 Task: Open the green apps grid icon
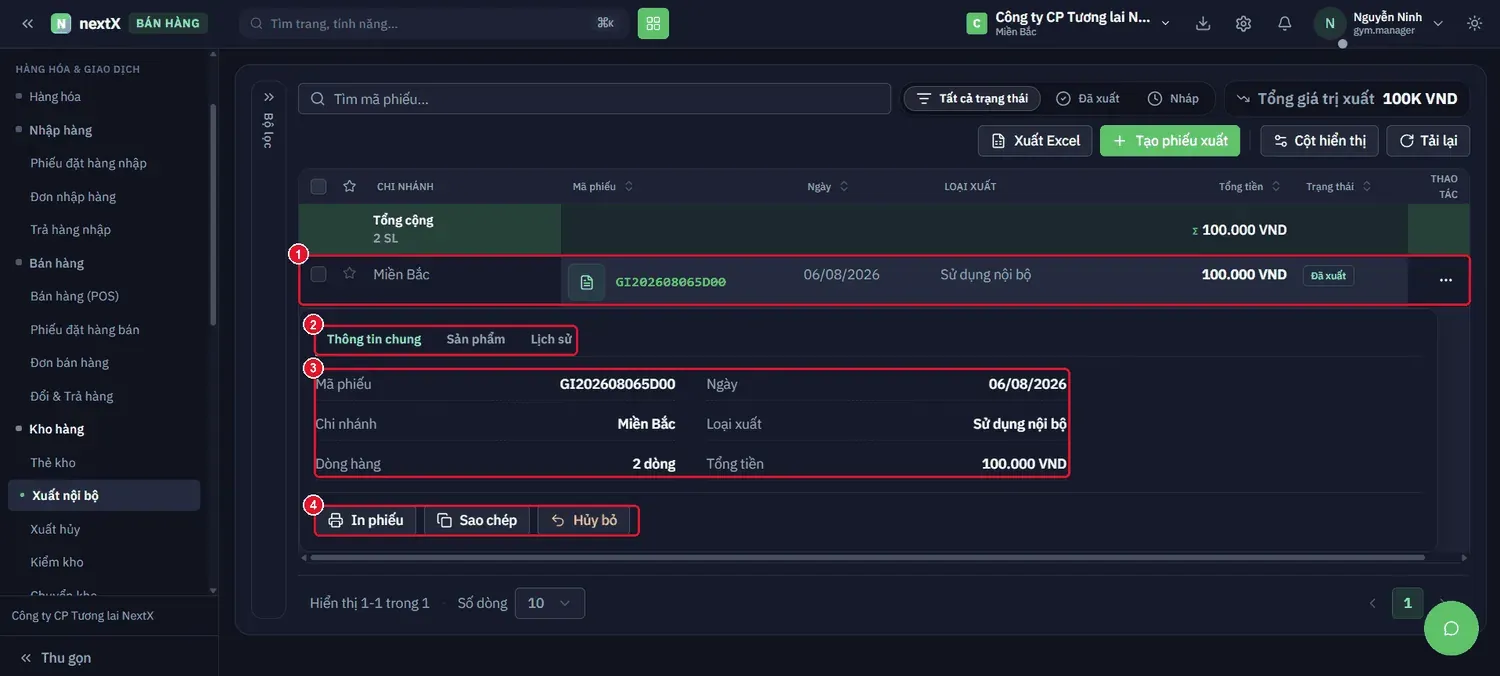point(653,23)
